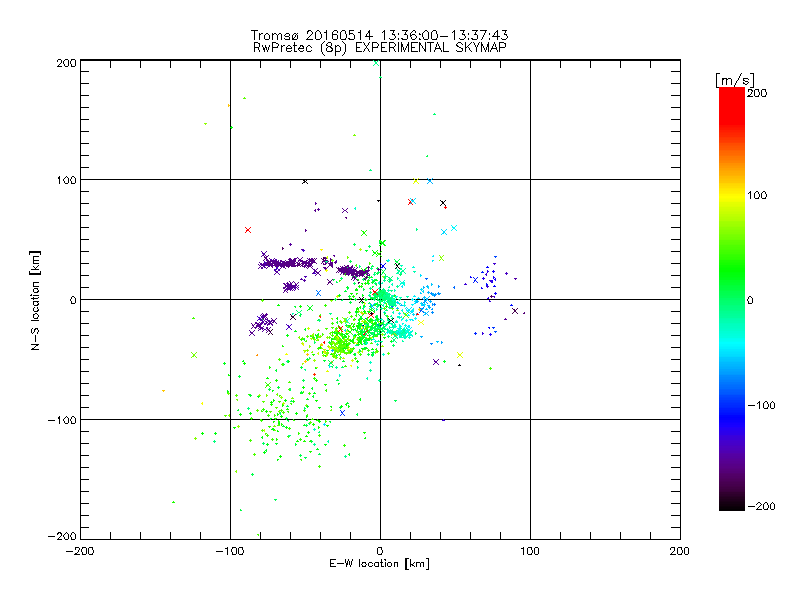The width and height of the screenshot is (800, 600).
Task: Click the x-axis '-200' tick label
Action: click(x=81, y=551)
